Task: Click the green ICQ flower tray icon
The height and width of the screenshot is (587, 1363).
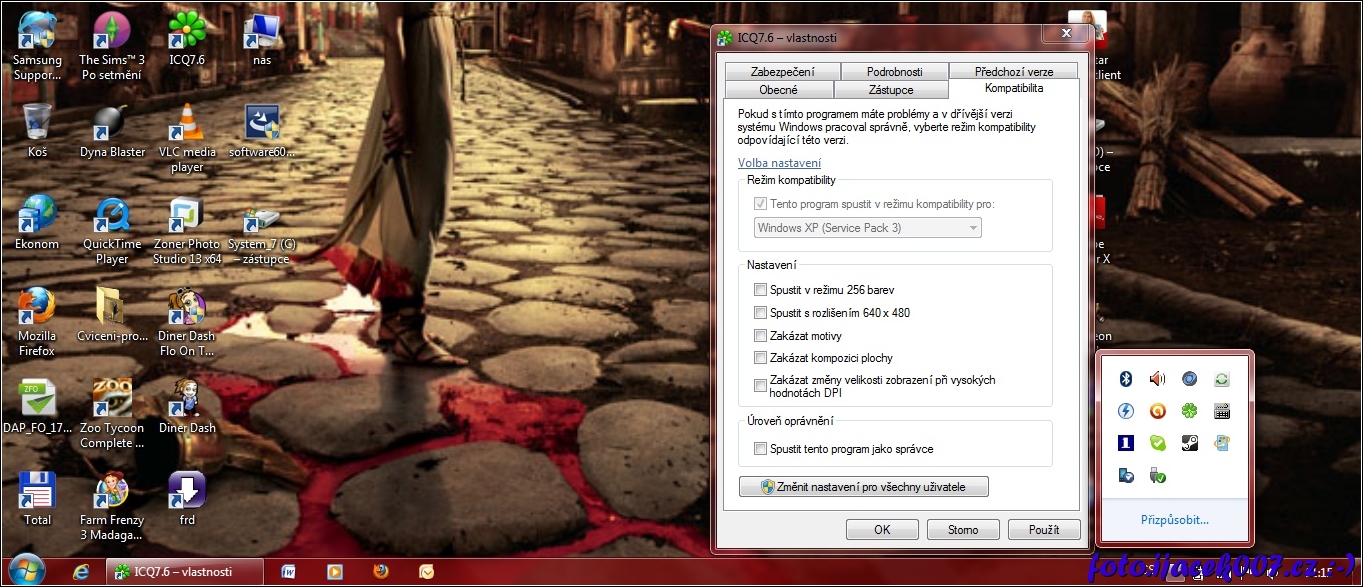Action: point(1189,411)
